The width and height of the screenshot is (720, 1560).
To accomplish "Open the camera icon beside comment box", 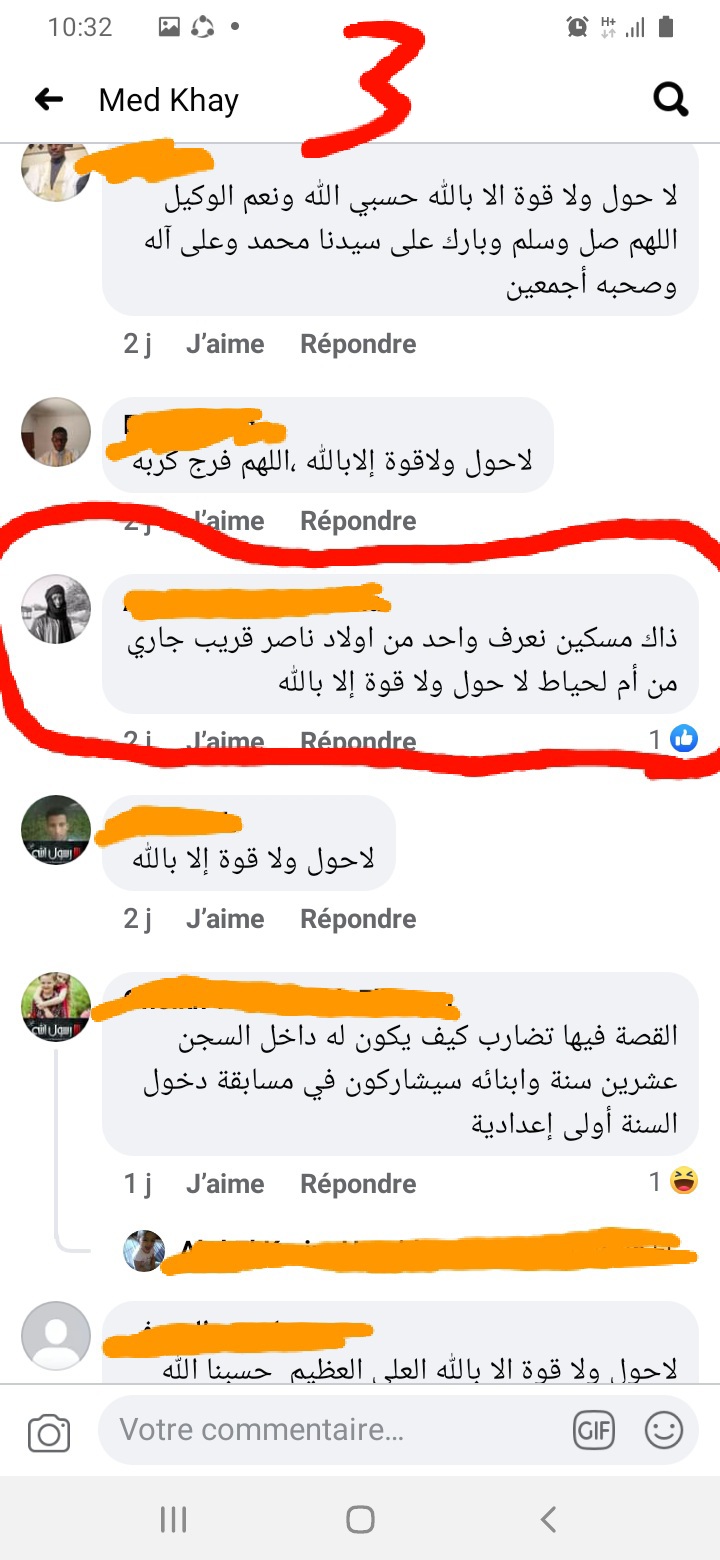I will 49,1434.
